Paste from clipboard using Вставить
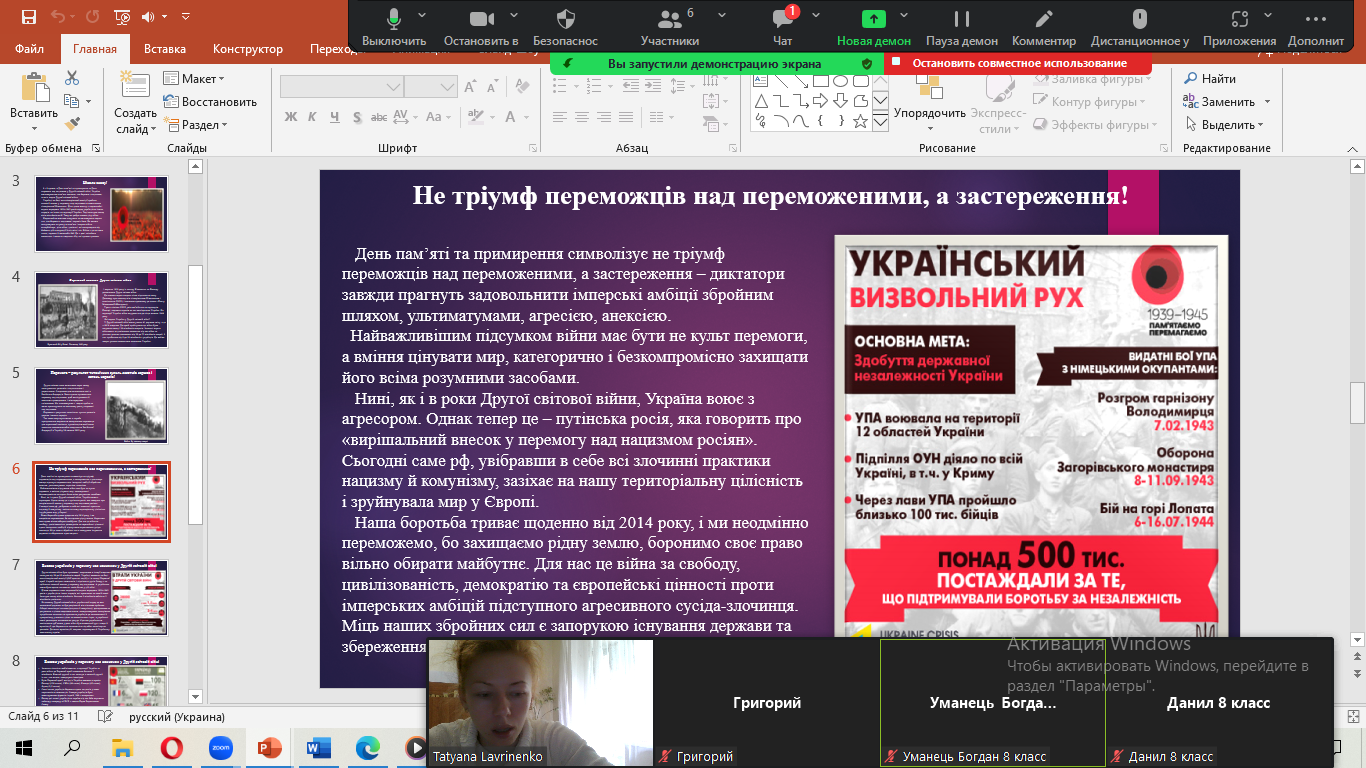This screenshot has height=768, width=1366. (x=34, y=95)
